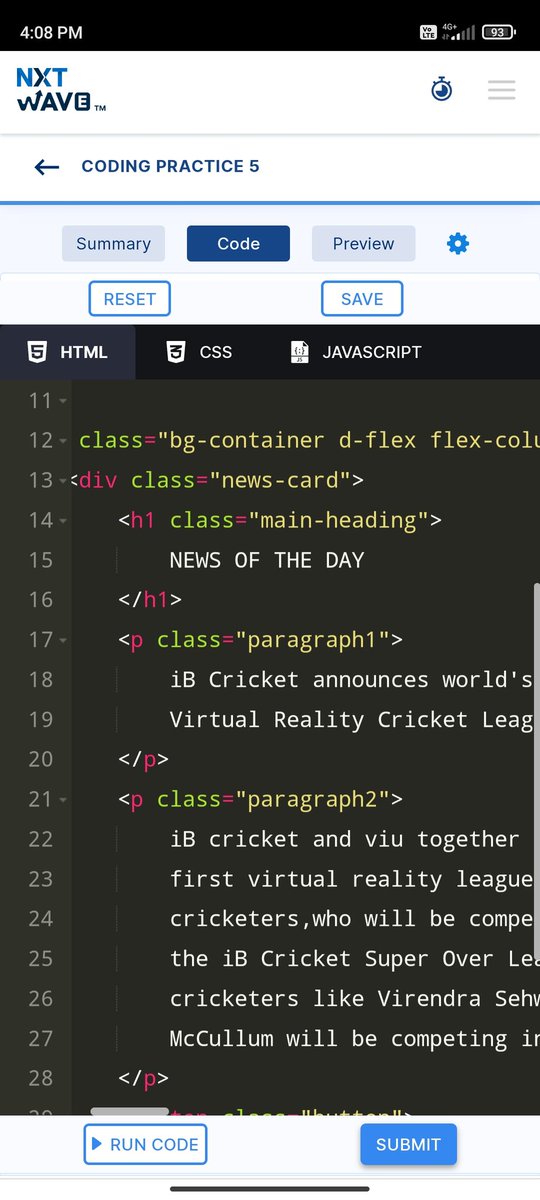Click the closing p tag on line 20
This screenshot has height=1200, width=540.
click(x=143, y=760)
